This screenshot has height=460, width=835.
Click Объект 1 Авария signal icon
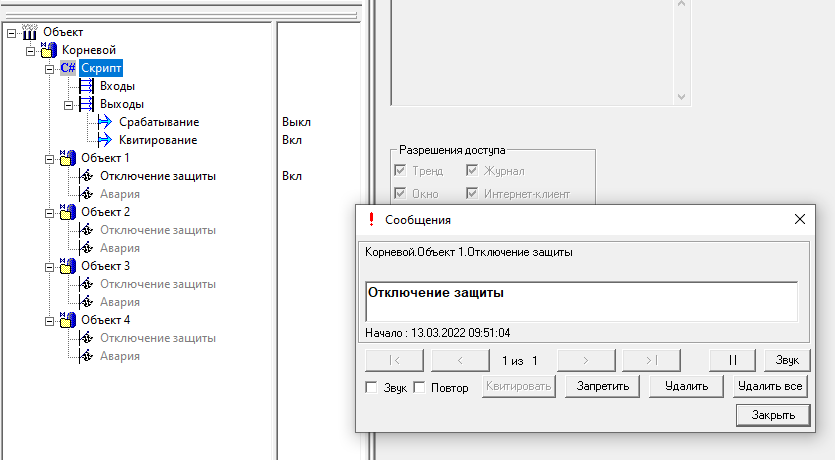coord(86,194)
